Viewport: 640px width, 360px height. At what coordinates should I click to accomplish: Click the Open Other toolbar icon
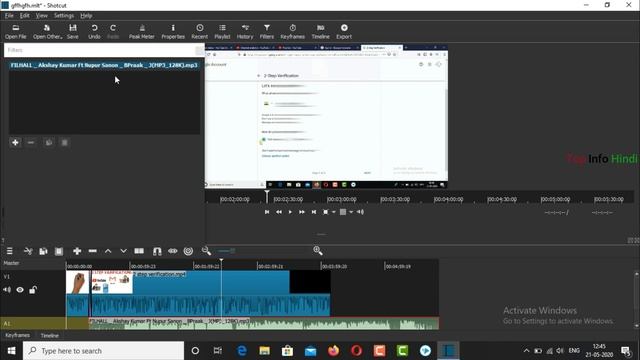[47, 31]
